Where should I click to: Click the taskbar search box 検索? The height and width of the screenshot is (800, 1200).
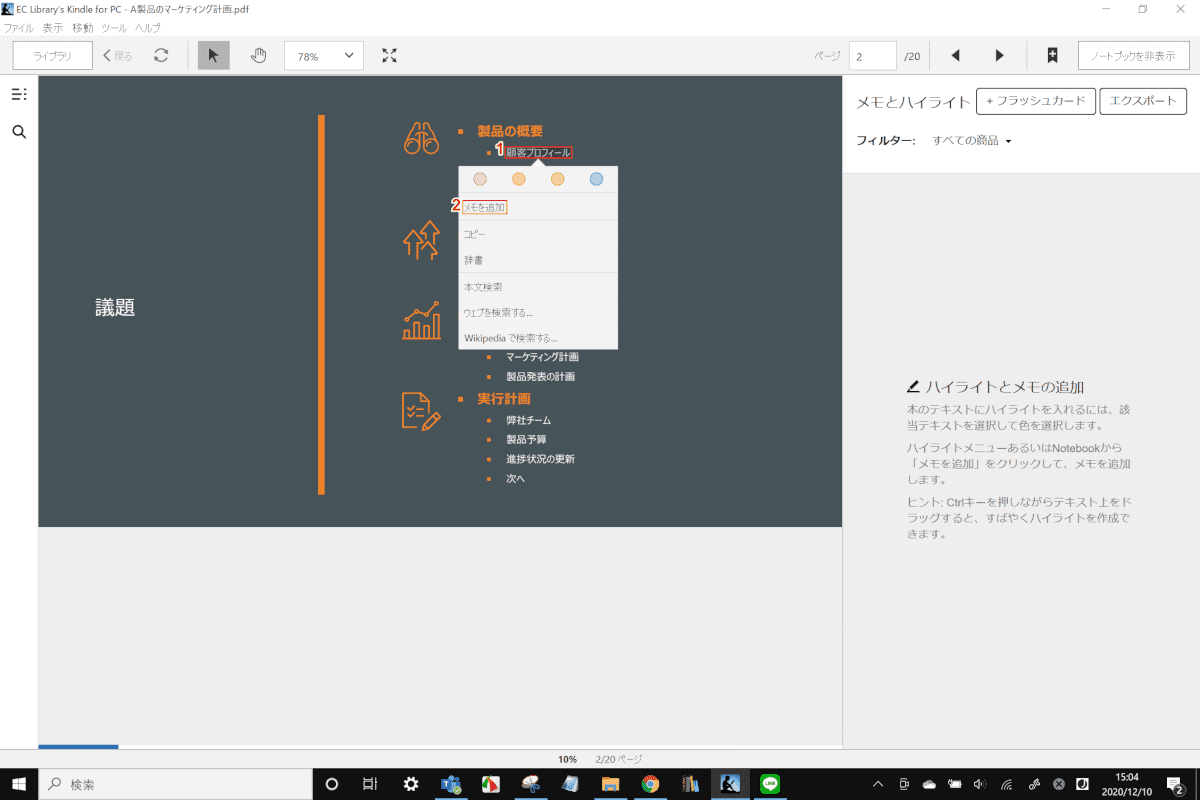(176, 784)
